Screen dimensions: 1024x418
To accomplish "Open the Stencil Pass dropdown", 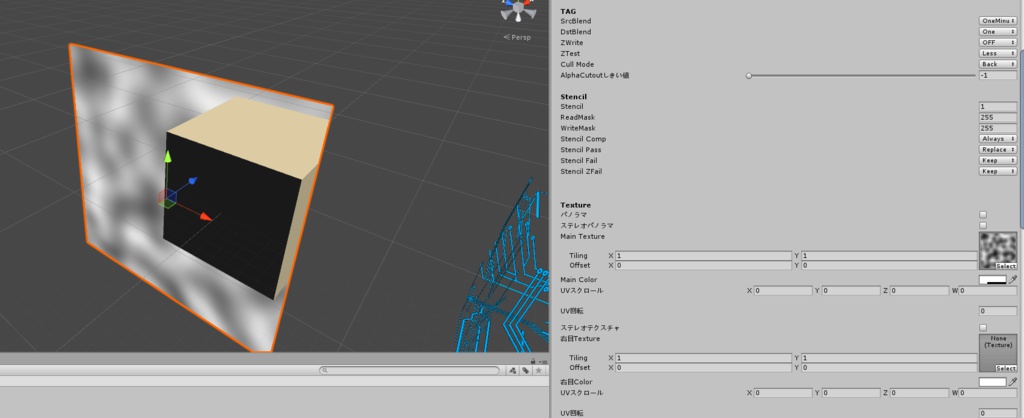I will [998, 150].
